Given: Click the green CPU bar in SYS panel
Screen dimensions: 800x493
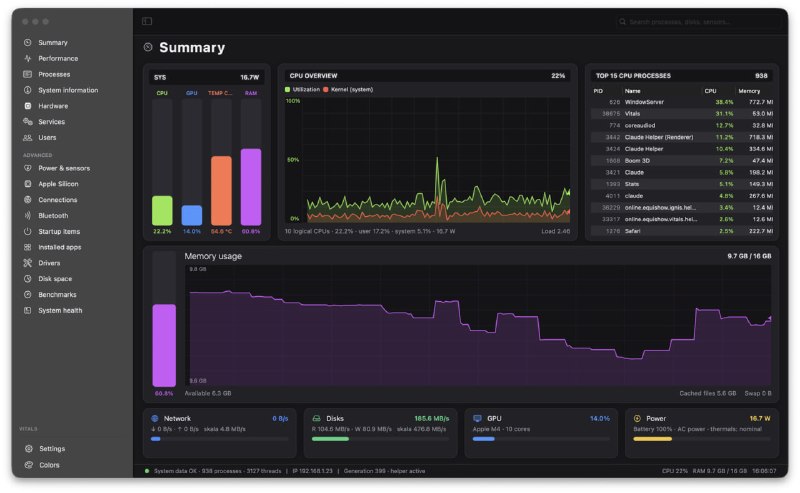Looking at the screenshot, I should pyautogui.click(x=162, y=210).
